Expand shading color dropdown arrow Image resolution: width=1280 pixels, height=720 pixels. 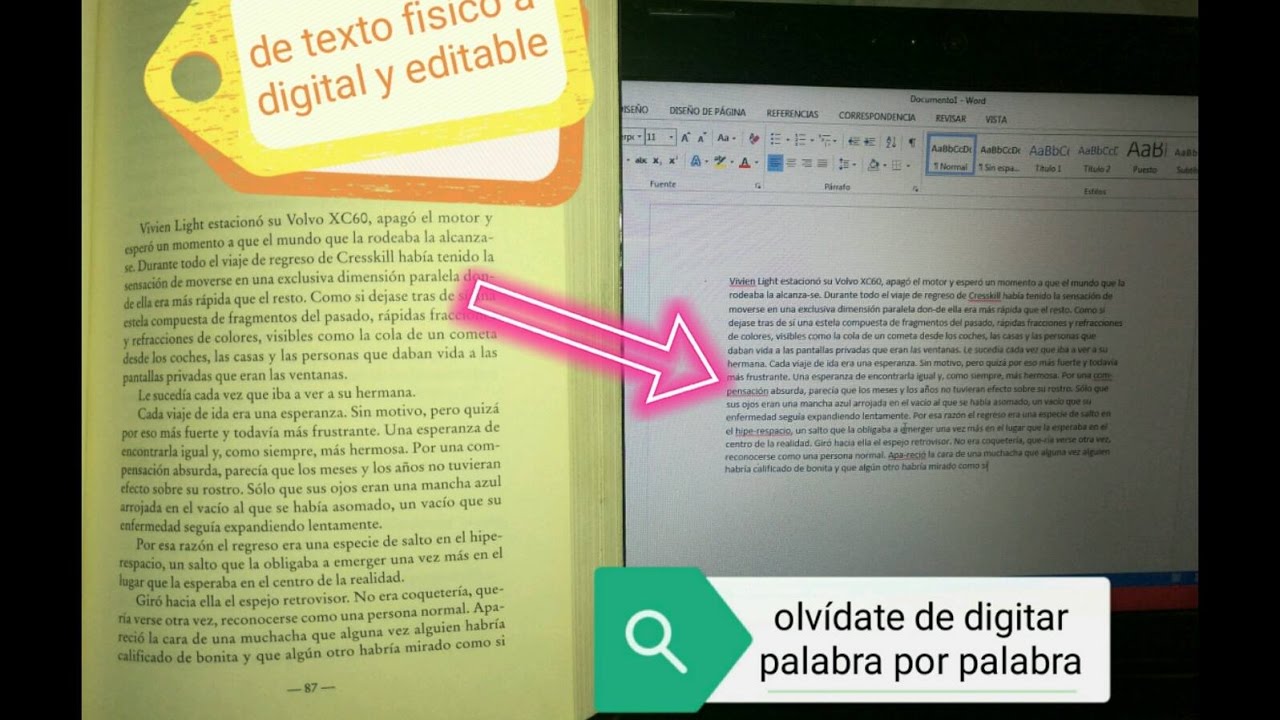885,165
